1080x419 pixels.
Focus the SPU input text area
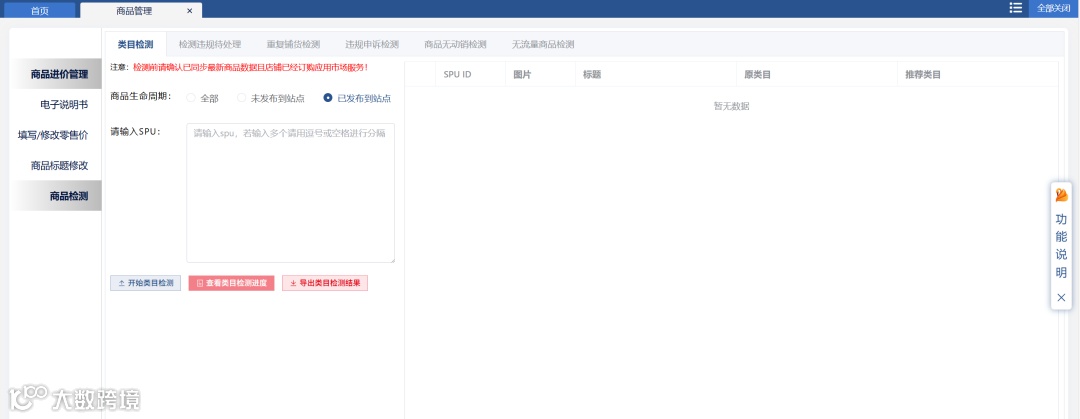[291, 193]
